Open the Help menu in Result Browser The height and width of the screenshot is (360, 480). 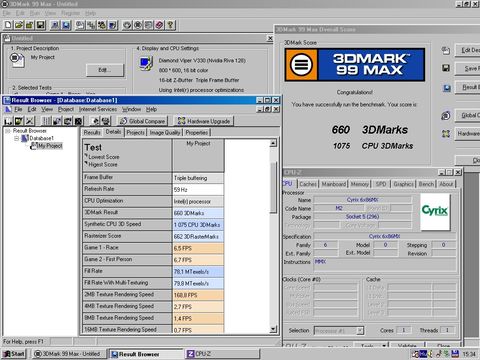tap(151, 109)
